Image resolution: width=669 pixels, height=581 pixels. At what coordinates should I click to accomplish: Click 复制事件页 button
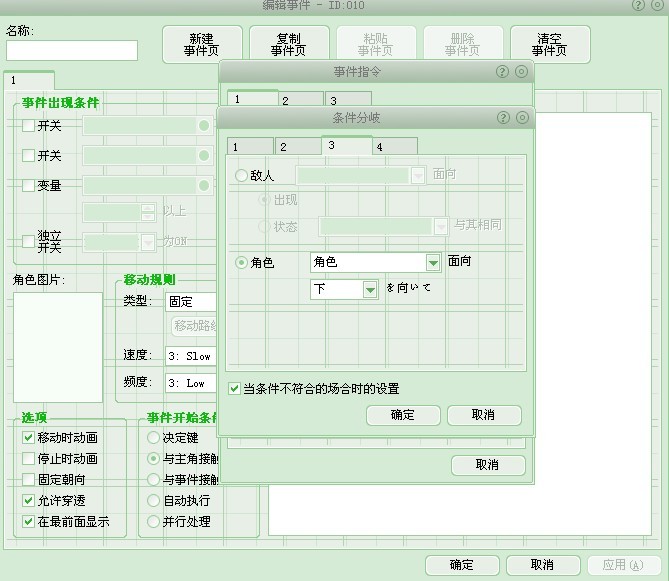(x=289, y=44)
